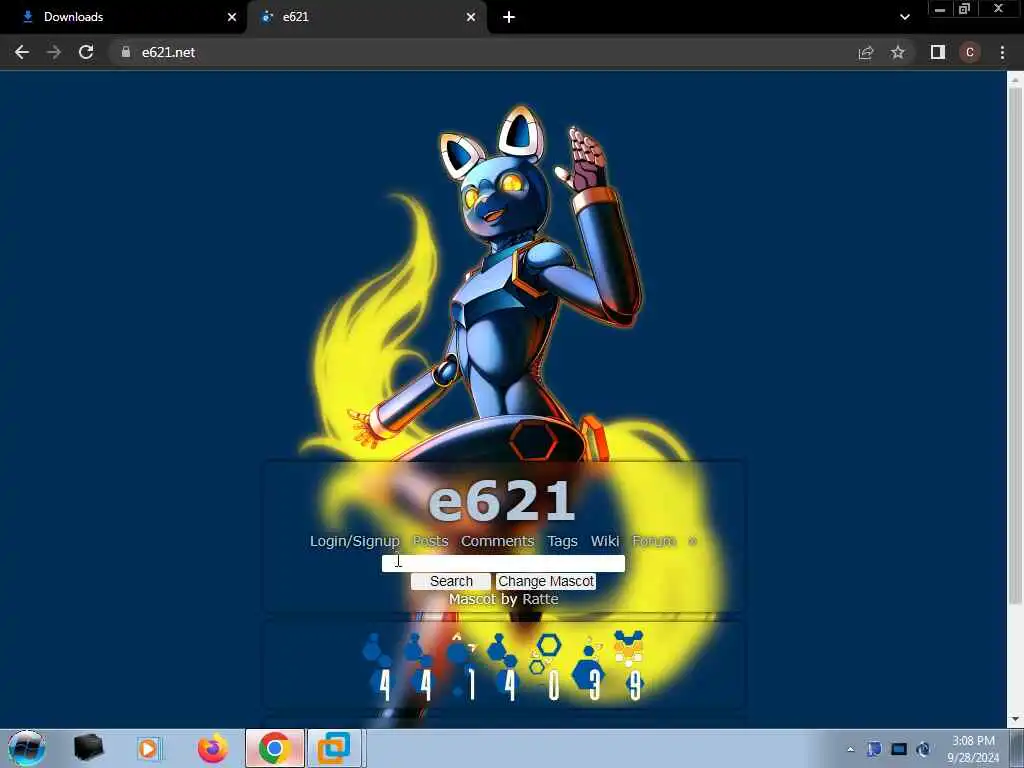Open the Wiki link
Image resolution: width=1024 pixels, height=768 pixels.
click(x=605, y=541)
